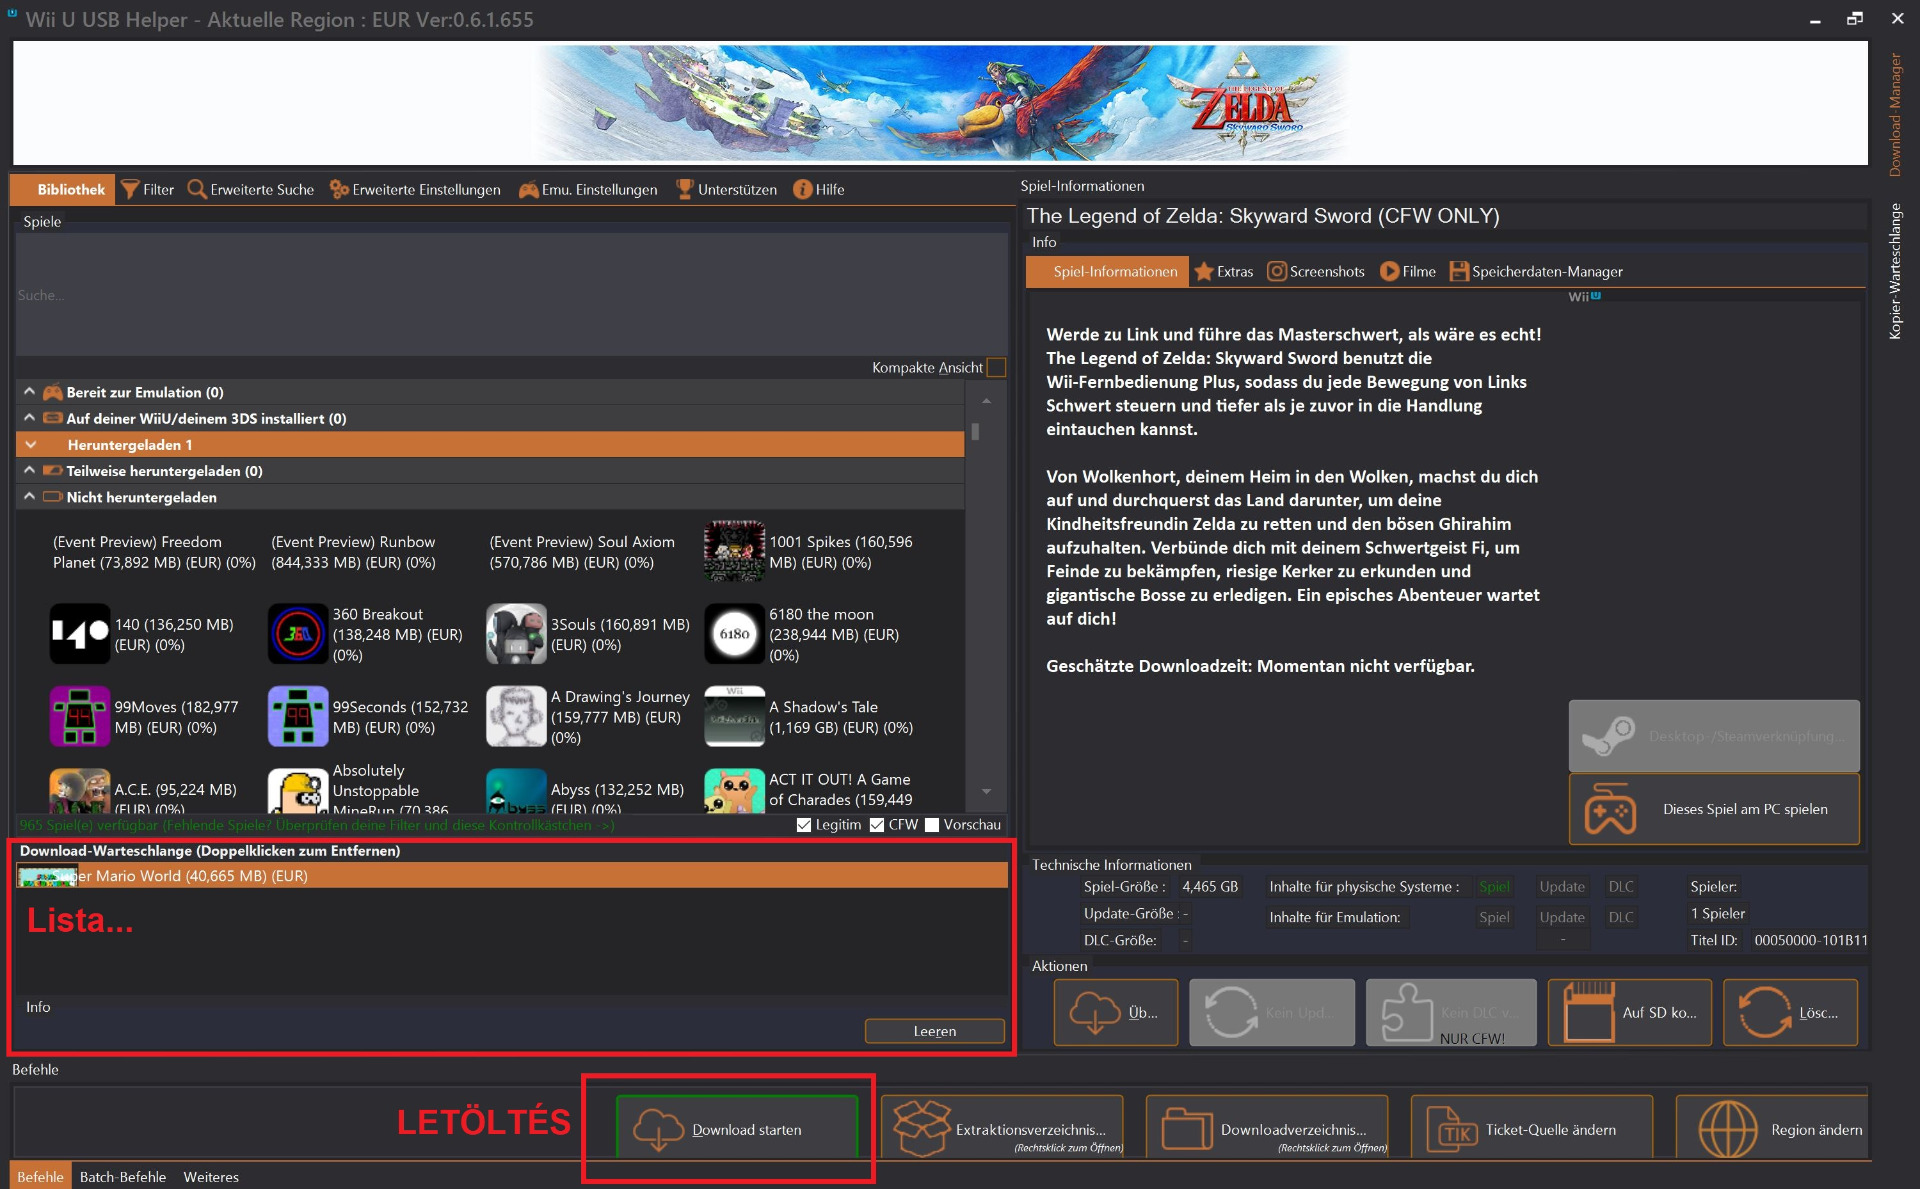The image size is (1920, 1189).
Task: Switch to Spiel-Informationen tab
Action: (1107, 271)
